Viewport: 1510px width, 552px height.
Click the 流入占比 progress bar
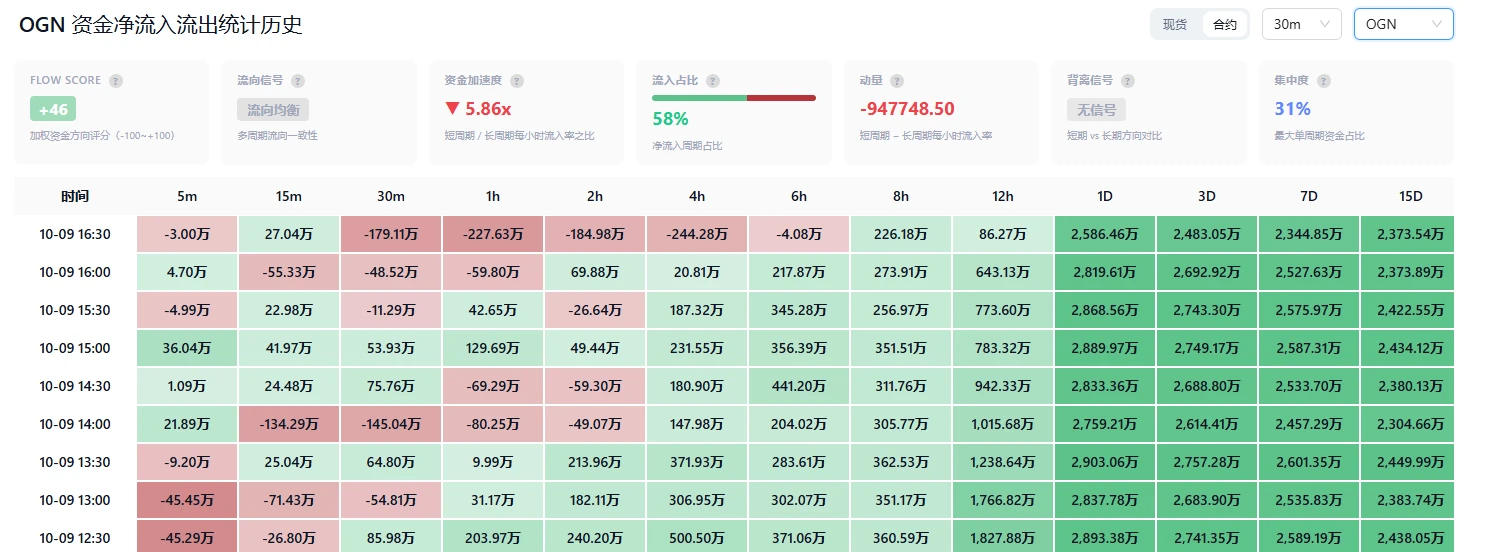click(x=734, y=98)
